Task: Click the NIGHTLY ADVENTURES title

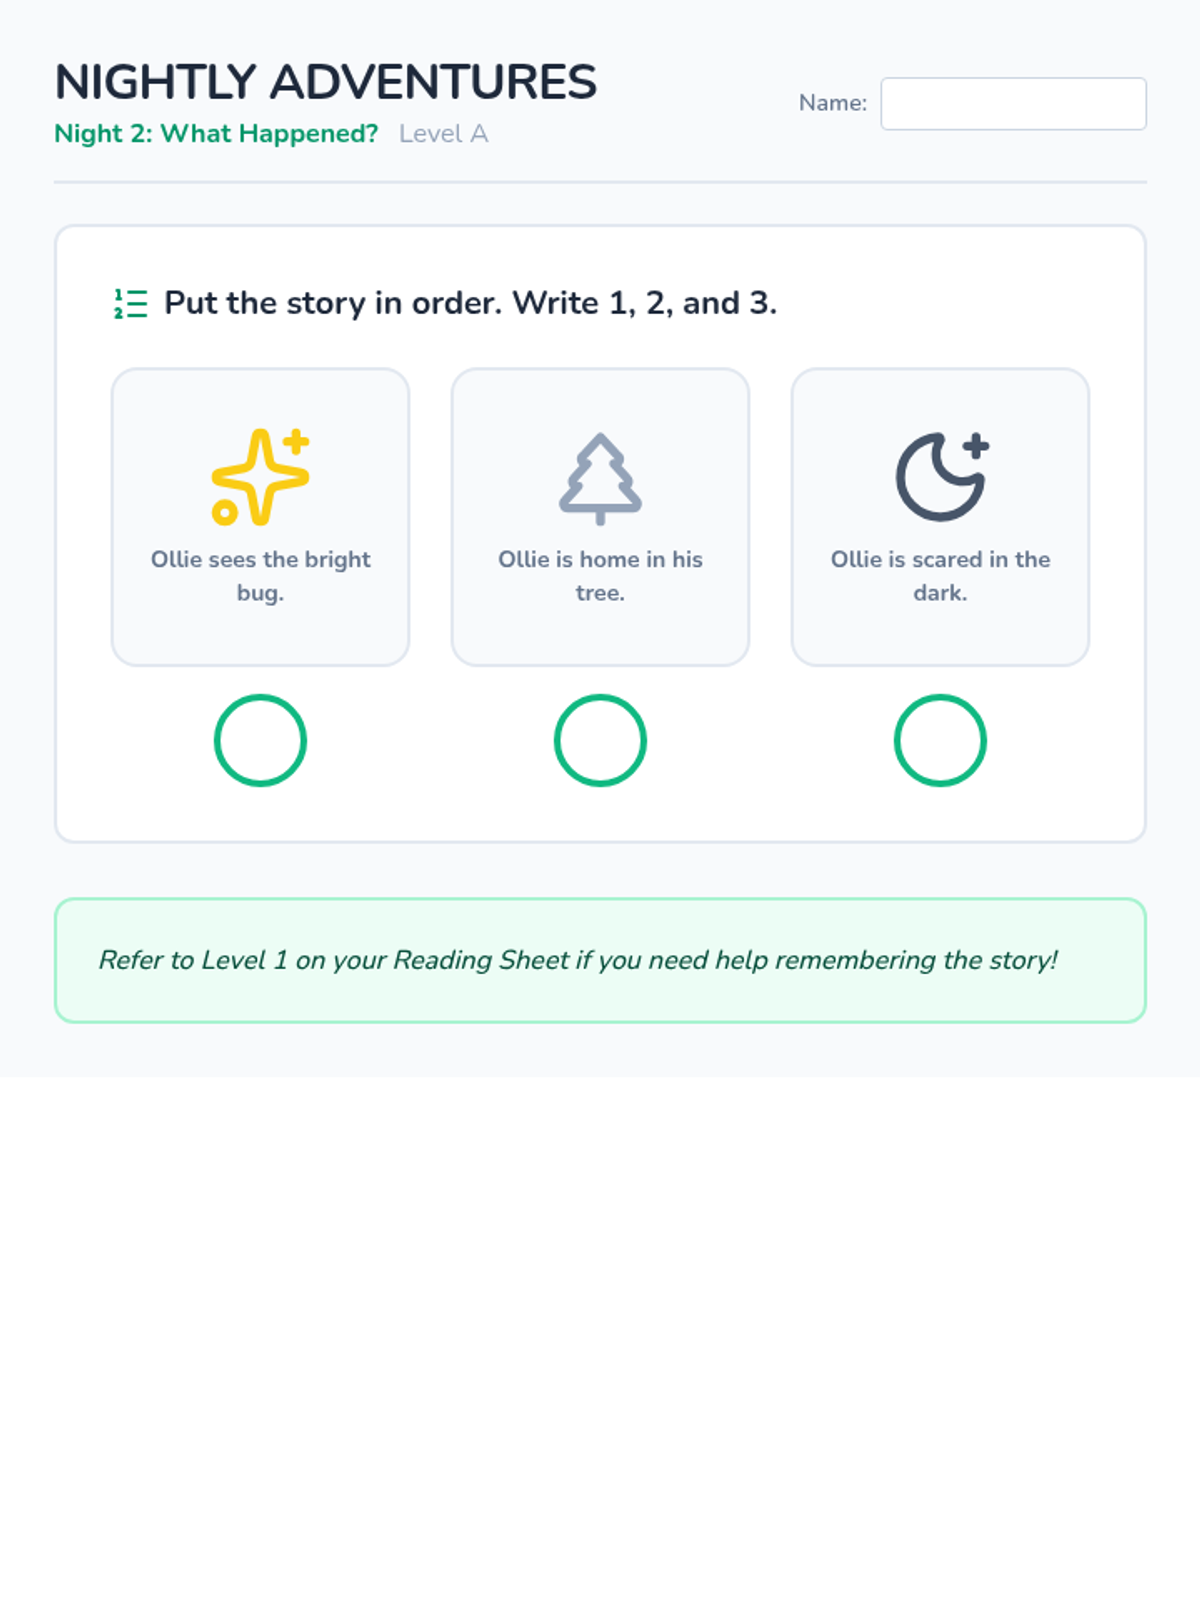Action: (325, 82)
